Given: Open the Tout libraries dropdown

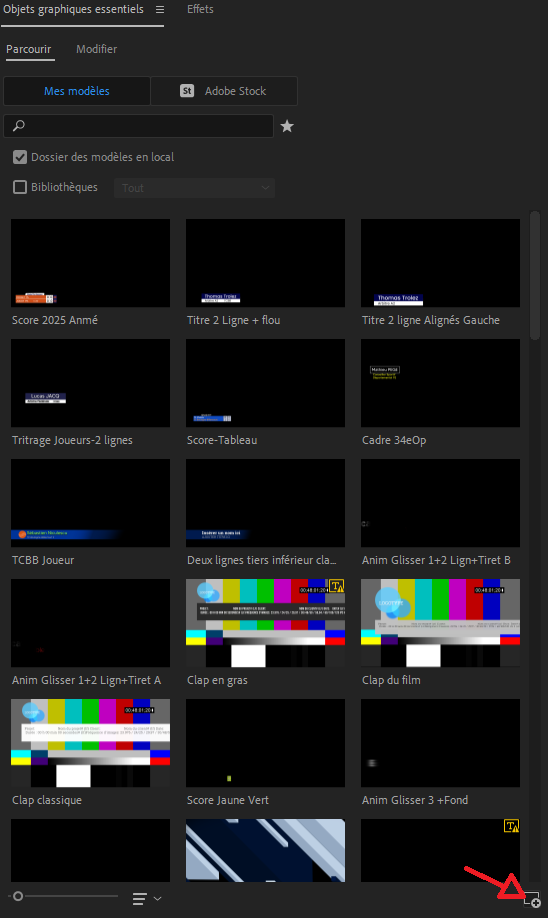Looking at the screenshot, I should click(x=194, y=188).
